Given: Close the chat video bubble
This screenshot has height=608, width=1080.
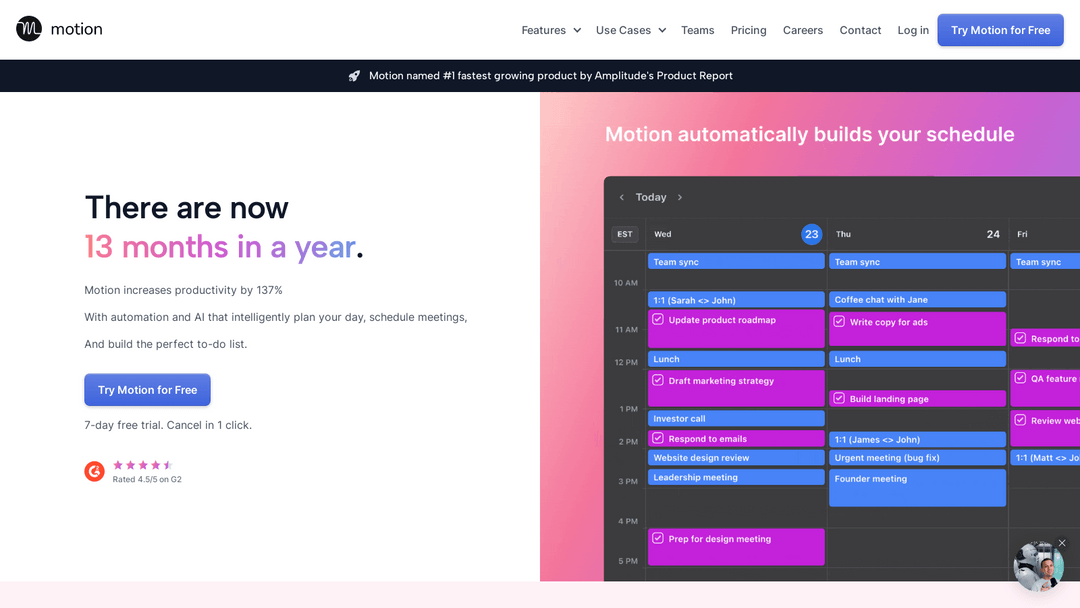Looking at the screenshot, I should tap(1062, 543).
